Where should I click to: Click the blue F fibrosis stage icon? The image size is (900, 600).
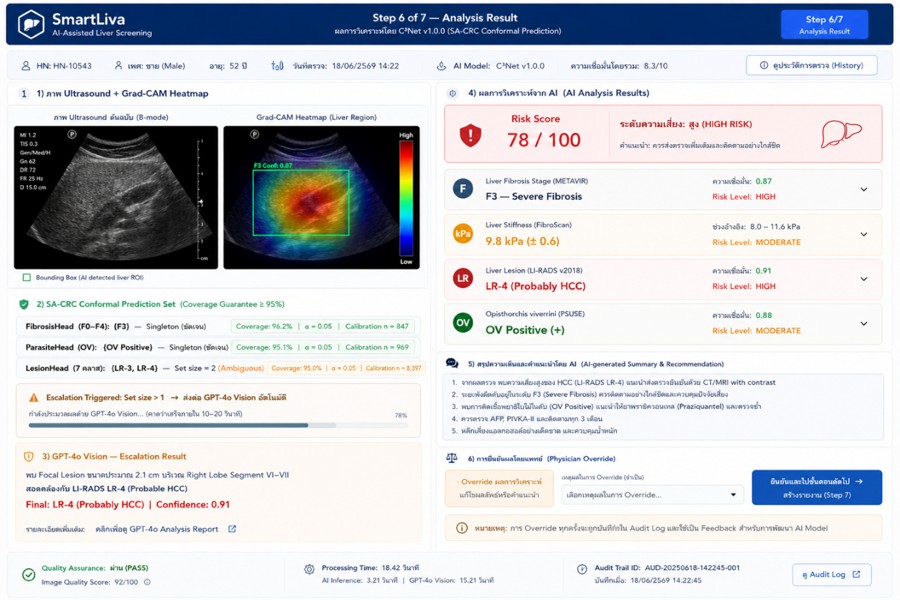463,188
